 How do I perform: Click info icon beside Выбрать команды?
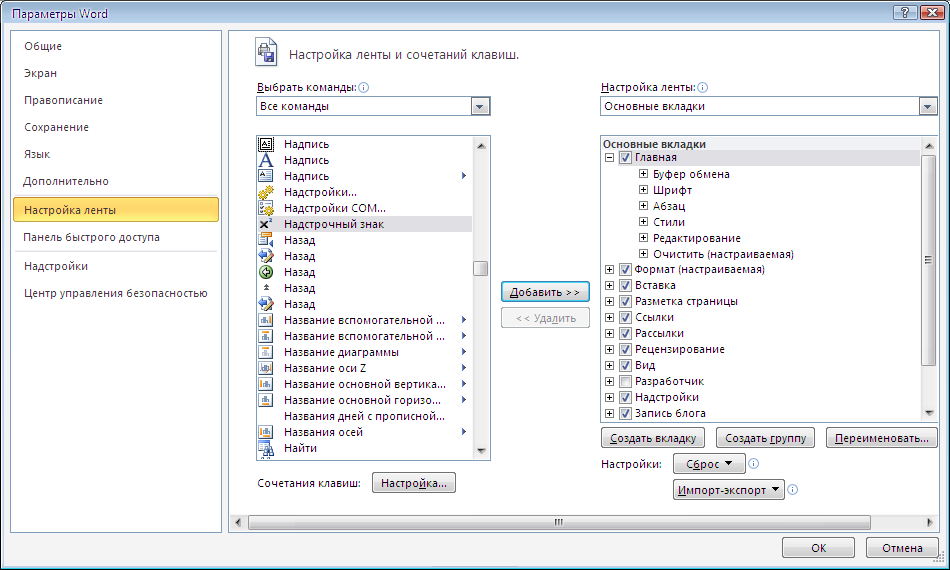(x=364, y=87)
